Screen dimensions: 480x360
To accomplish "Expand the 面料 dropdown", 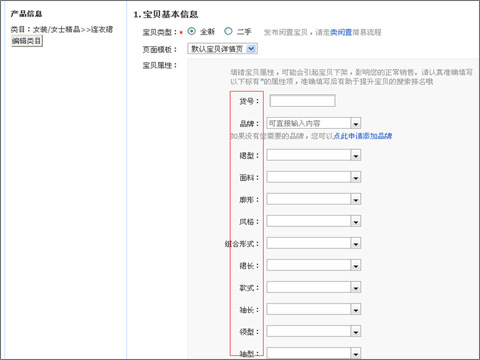I will pyautogui.click(x=314, y=177).
